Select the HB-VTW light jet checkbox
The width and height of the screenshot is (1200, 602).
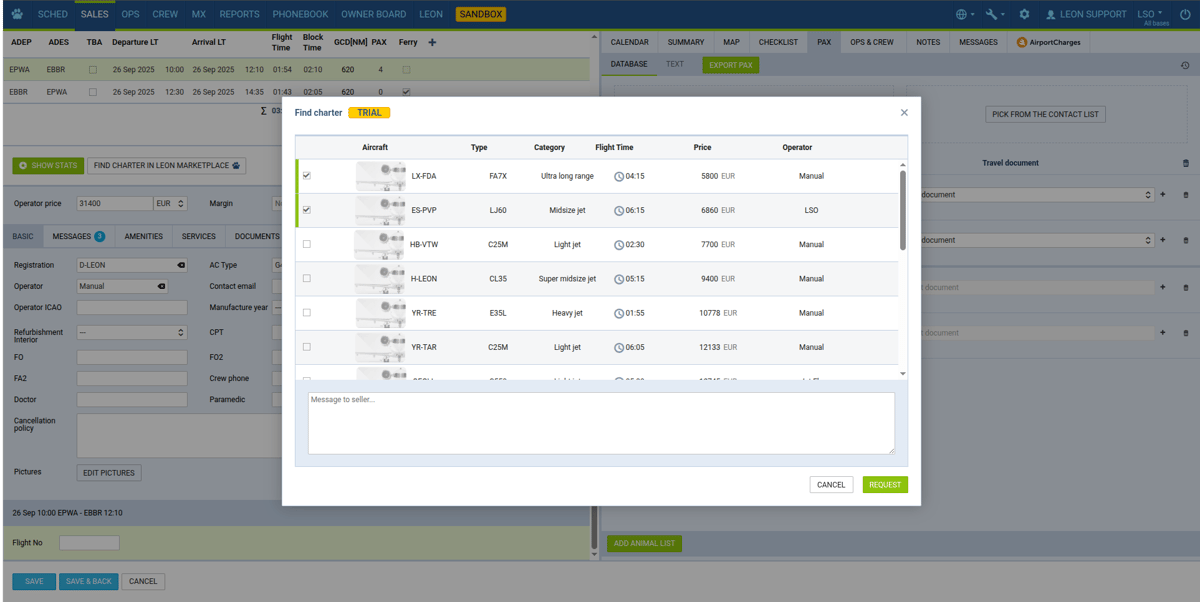click(x=307, y=244)
